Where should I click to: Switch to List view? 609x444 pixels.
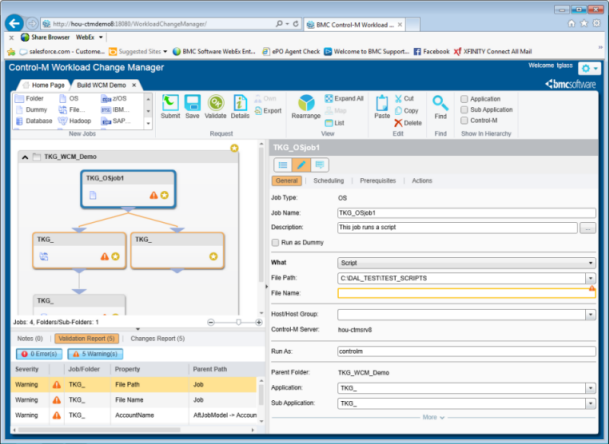(x=335, y=123)
